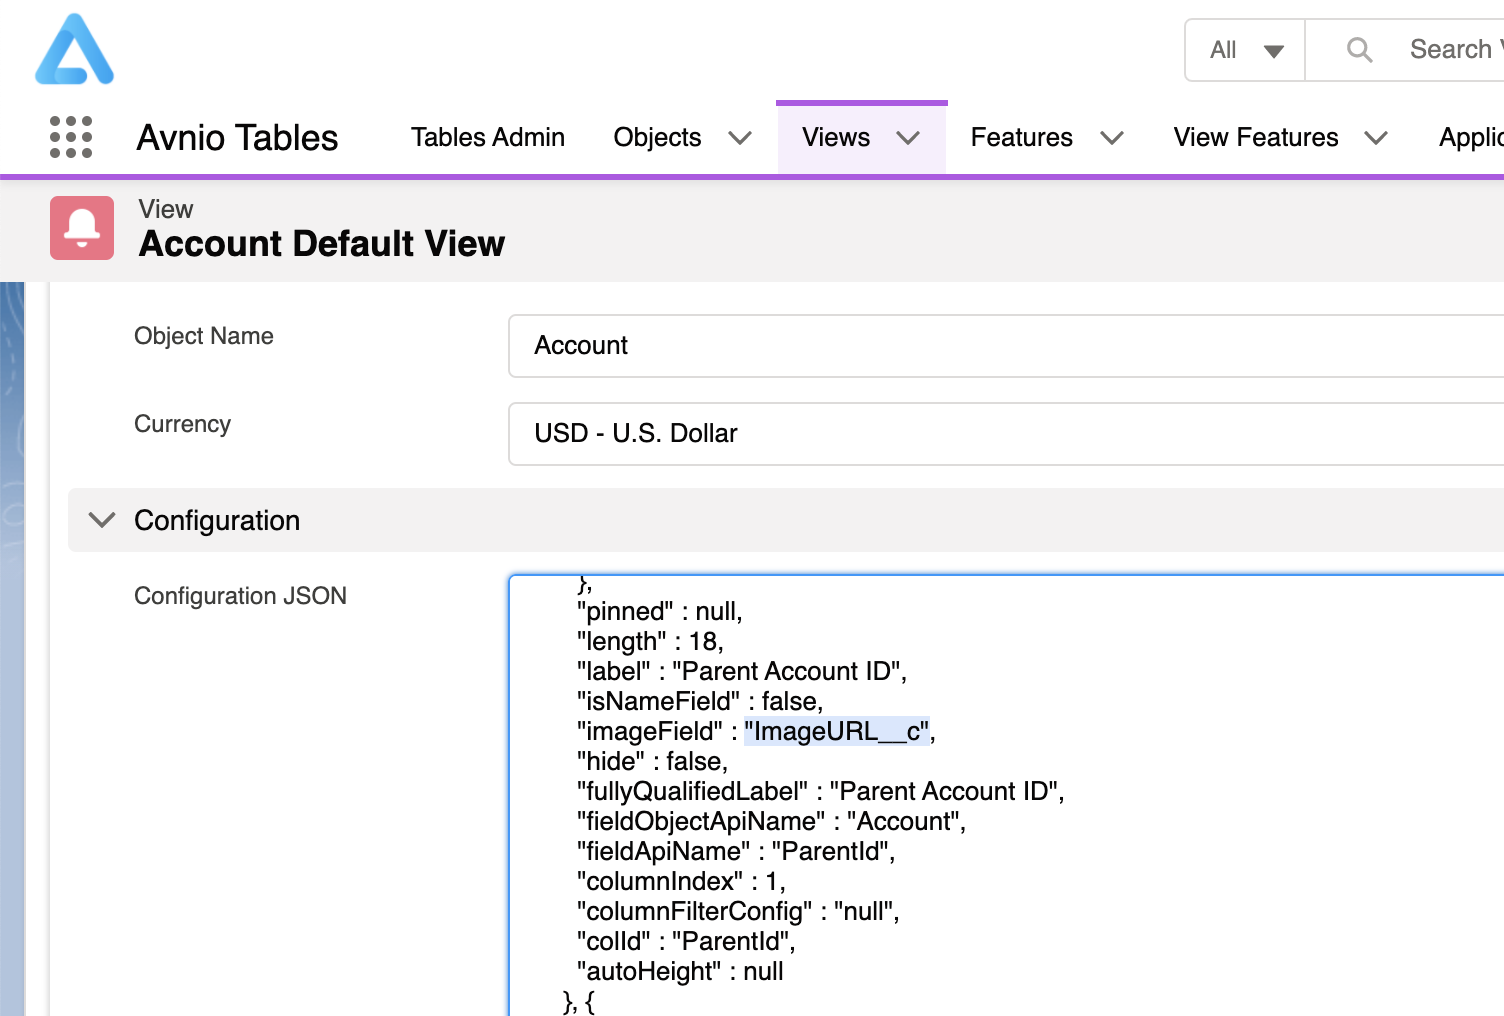This screenshot has height=1016, width=1504.
Task: Switch to the View Features tab
Action: [x=1255, y=137]
